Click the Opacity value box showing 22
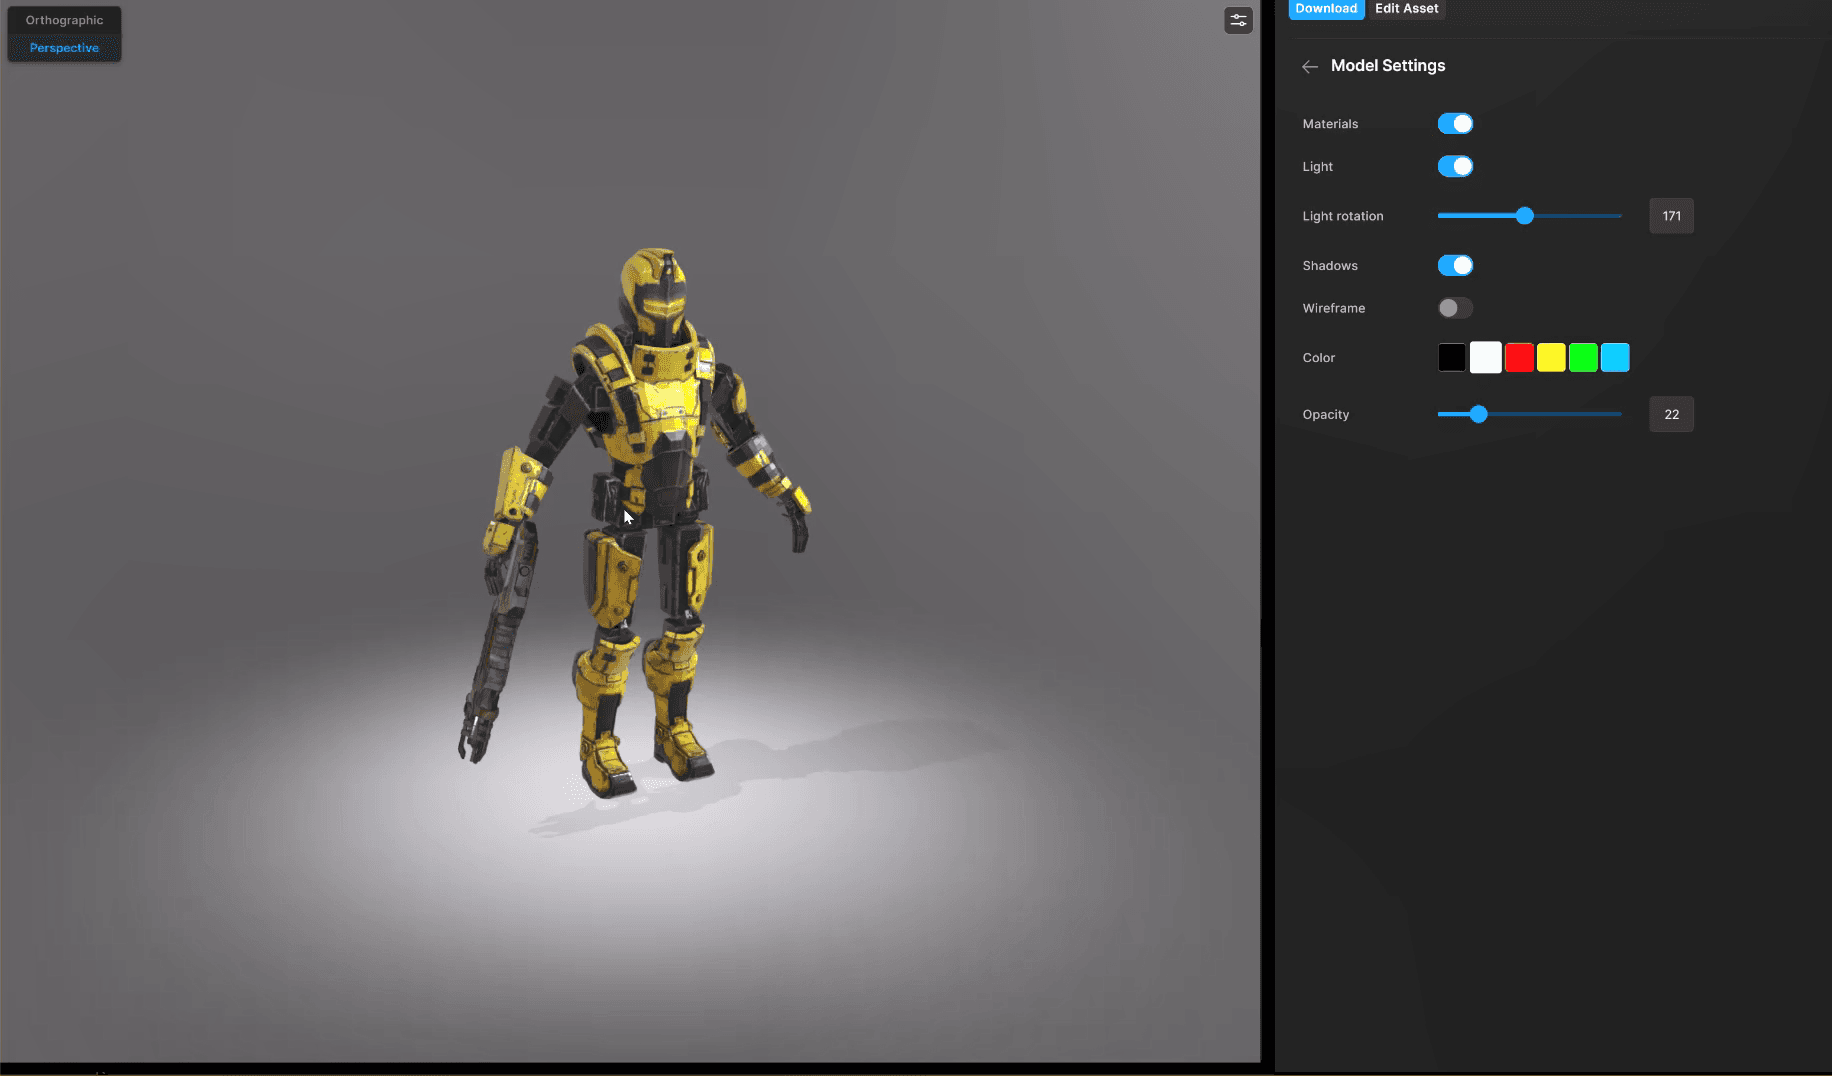1832x1076 pixels. (x=1670, y=413)
